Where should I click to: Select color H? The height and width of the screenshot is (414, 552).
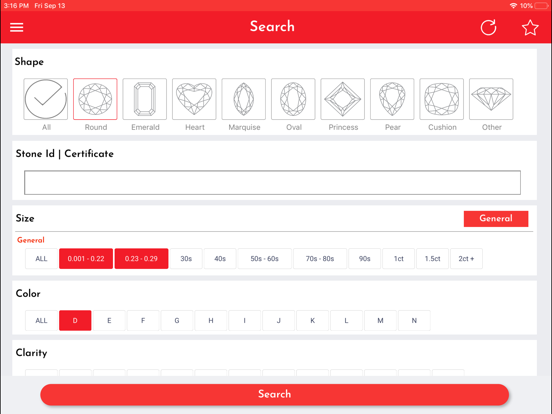click(211, 320)
